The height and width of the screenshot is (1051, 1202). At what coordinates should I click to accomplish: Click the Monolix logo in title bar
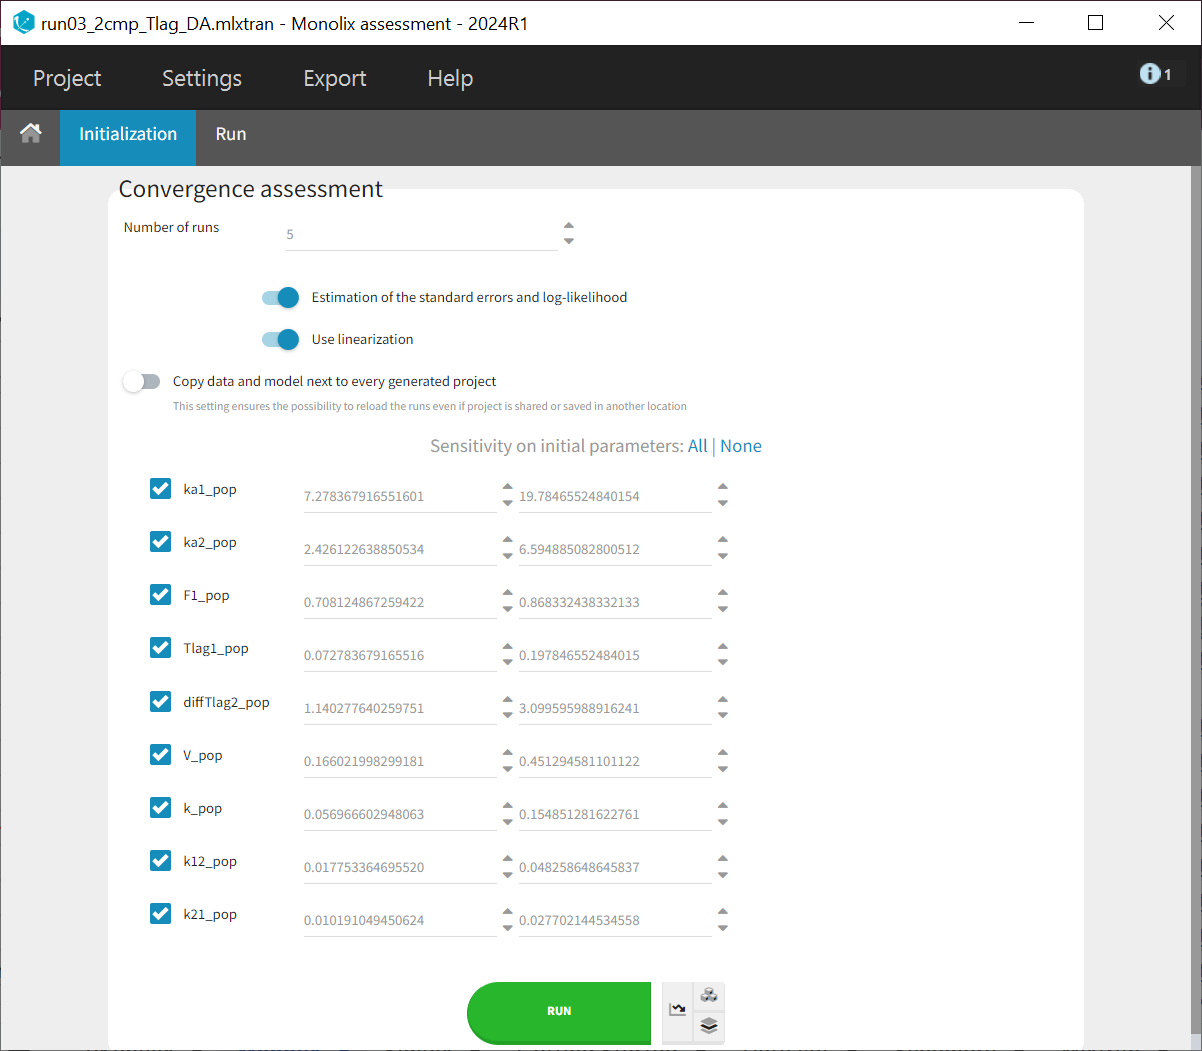coord(22,23)
